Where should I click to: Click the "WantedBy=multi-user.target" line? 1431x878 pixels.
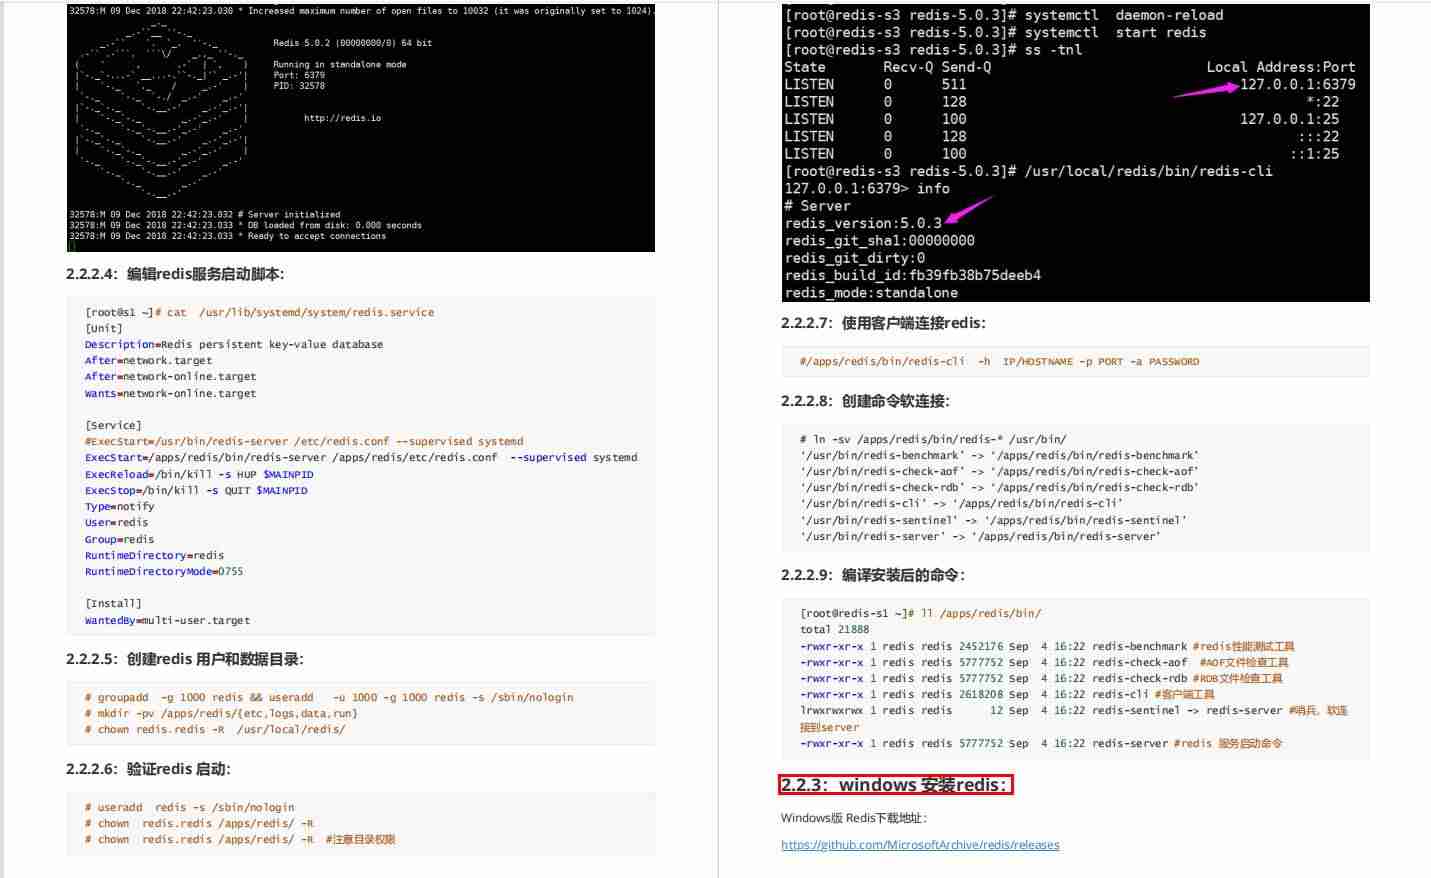167,620
